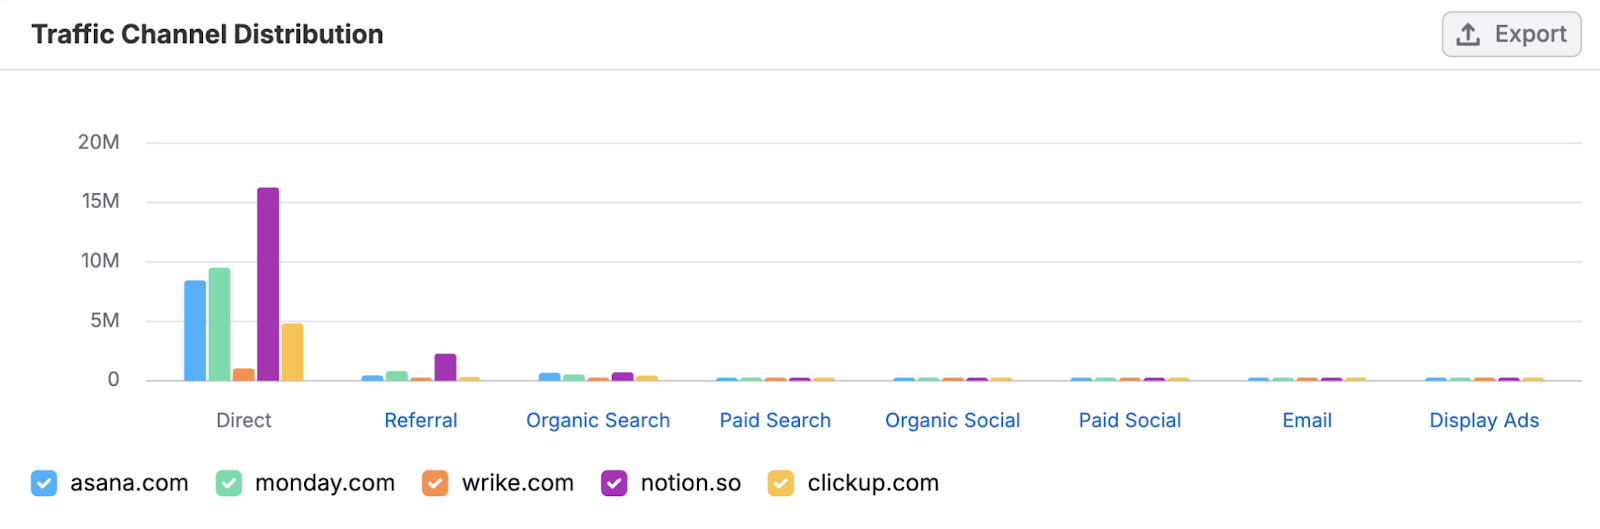1600x529 pixels.
Task: Click the orange wrike.com Direct bar
Action: (244, 375)
